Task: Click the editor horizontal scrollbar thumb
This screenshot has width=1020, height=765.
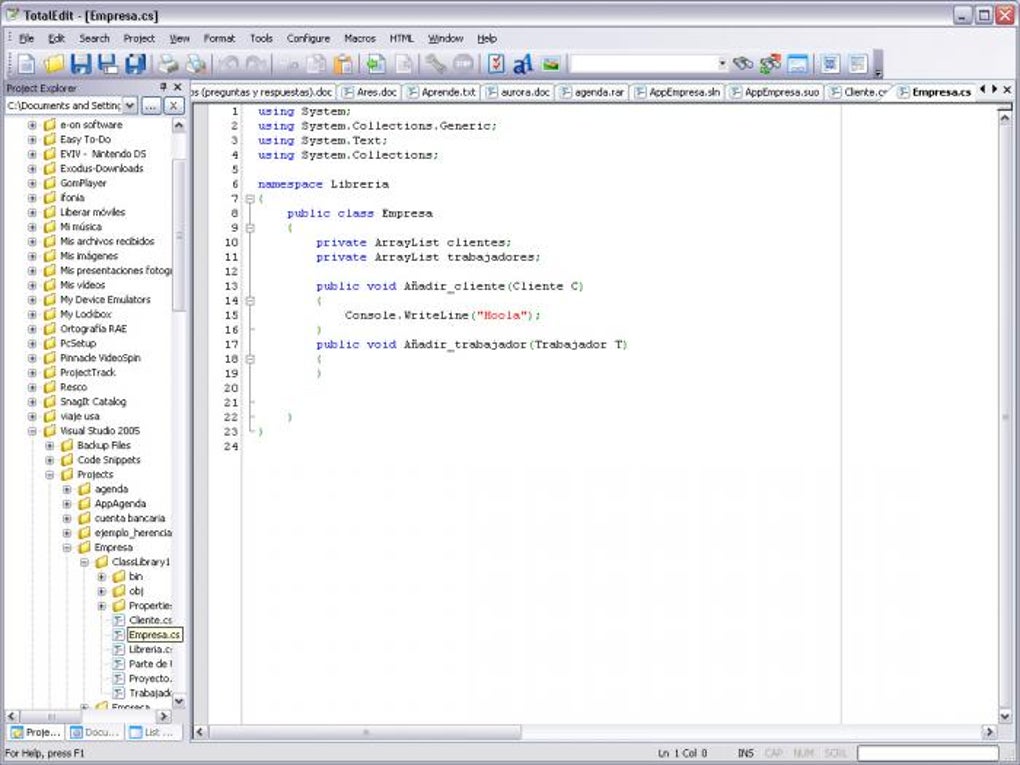Action: [x=365, y=732]
